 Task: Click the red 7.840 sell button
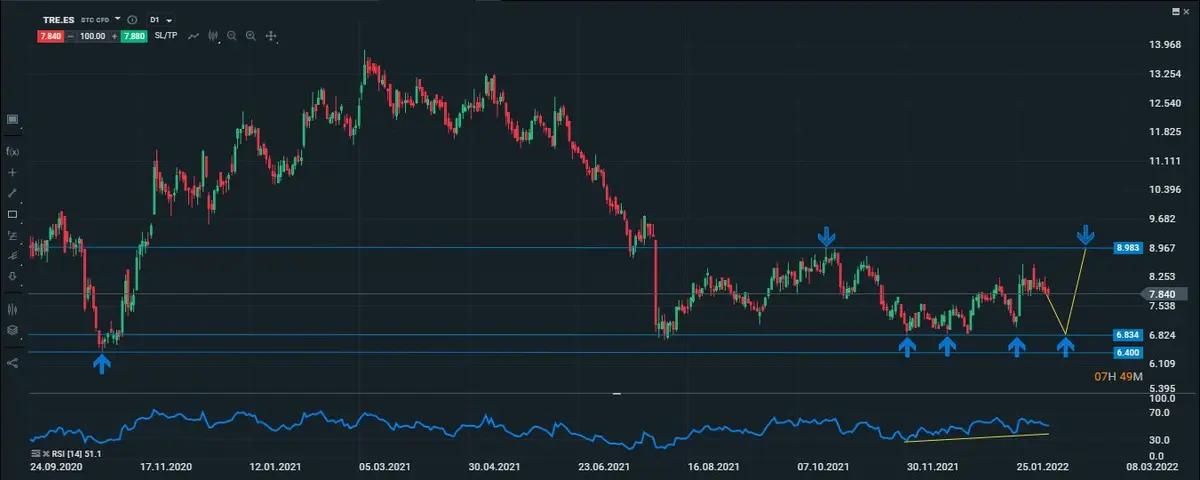51,36
